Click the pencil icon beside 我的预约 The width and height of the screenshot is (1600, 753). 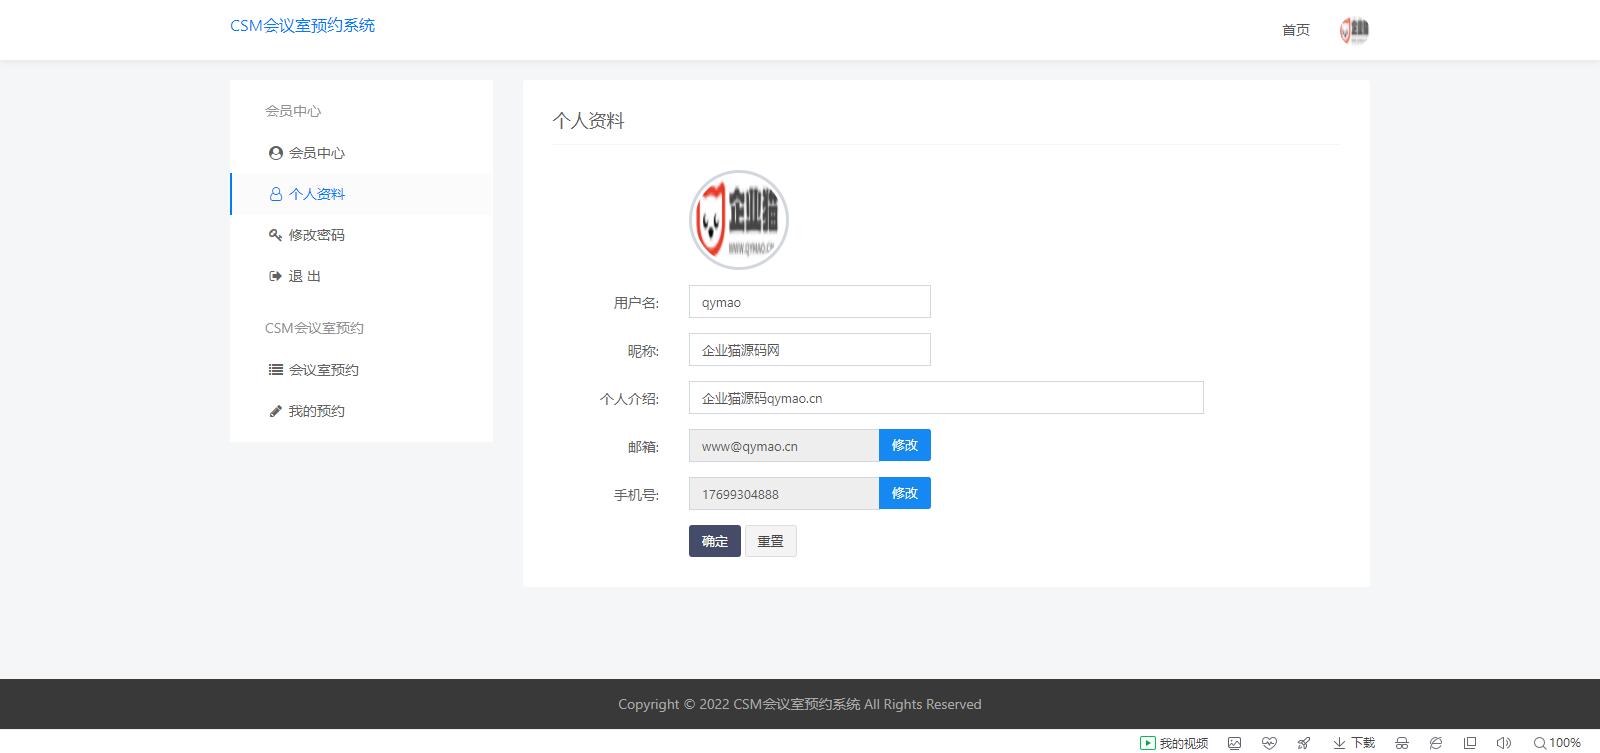click(x=276, y=411)
